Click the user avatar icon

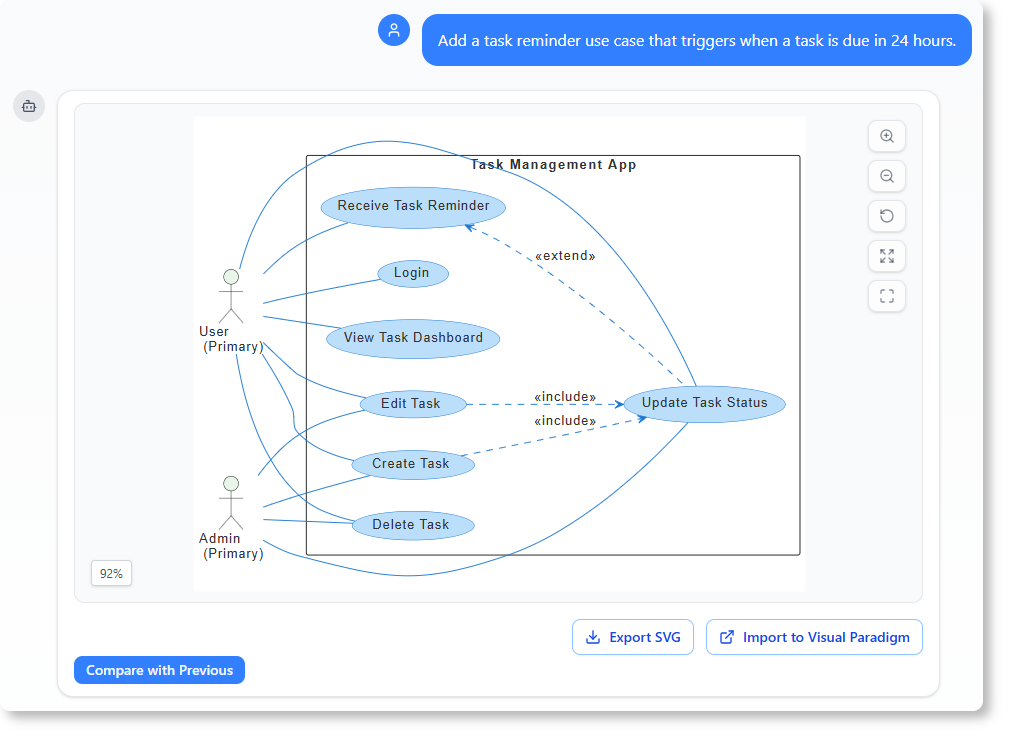pyautogui.click(x=394, y=30)
